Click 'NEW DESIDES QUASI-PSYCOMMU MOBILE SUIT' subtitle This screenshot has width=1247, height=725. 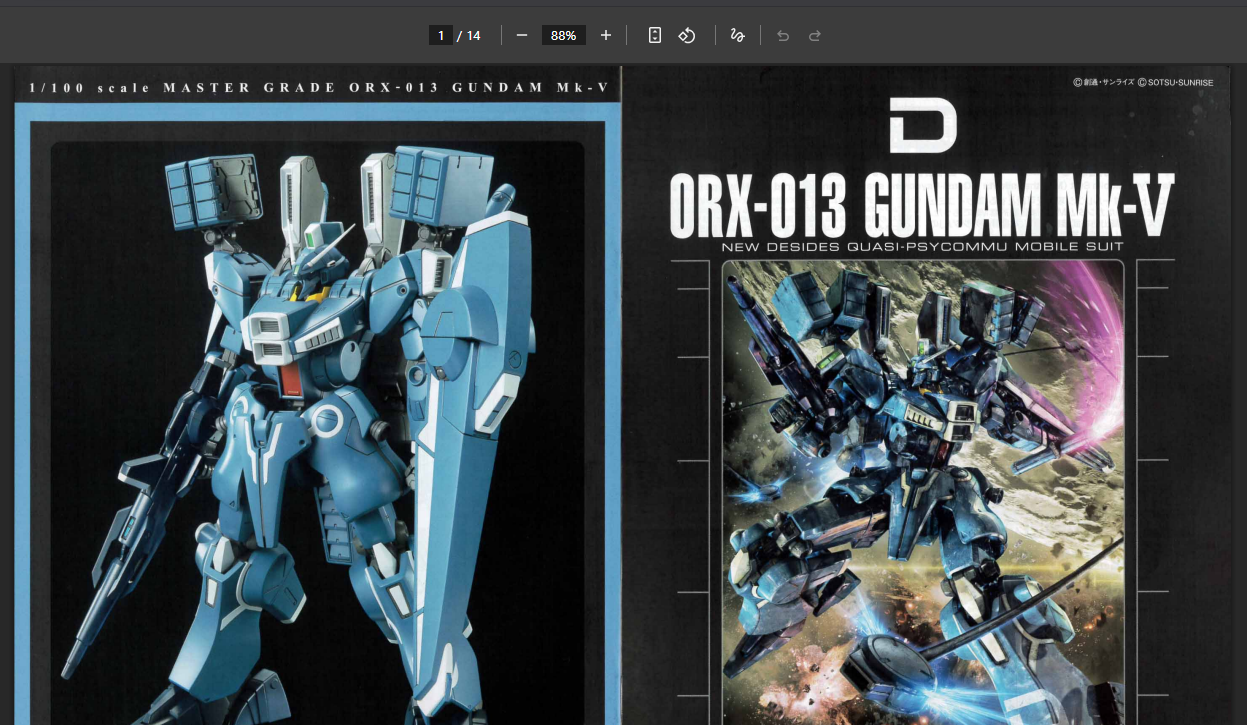click(923, 247)
